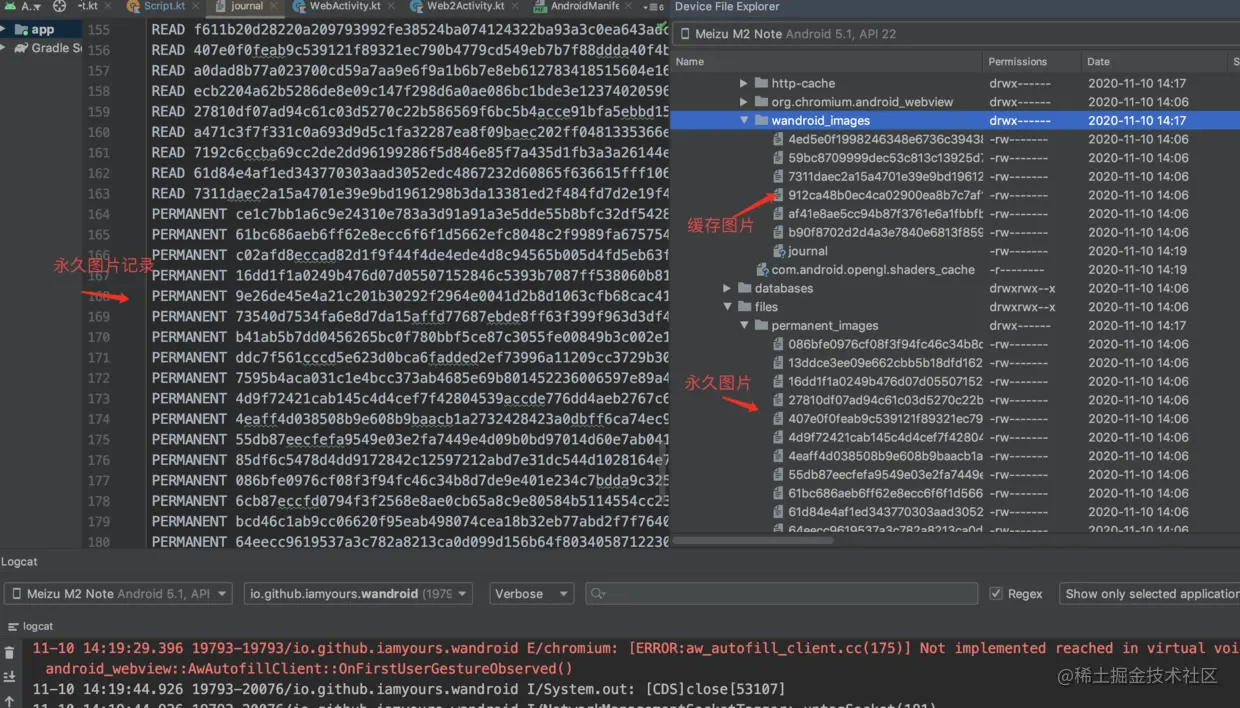The width and height of the screenshot is (1240, 708).
Task: Click the Clear logcat trash icon
Action: click(x=9, y=652)
